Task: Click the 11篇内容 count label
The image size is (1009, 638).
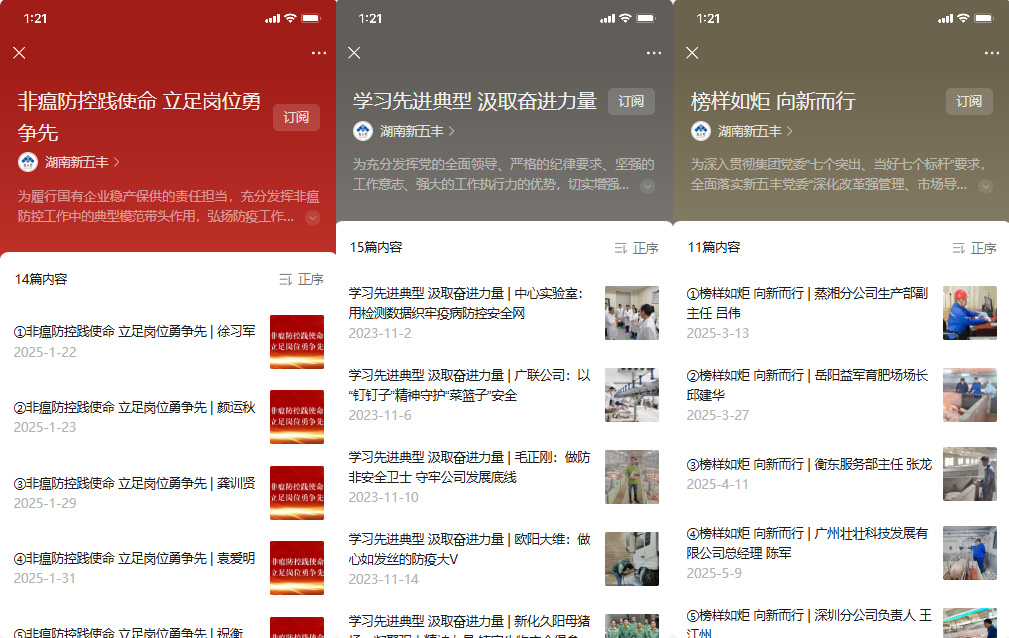Action: [714, 247]
